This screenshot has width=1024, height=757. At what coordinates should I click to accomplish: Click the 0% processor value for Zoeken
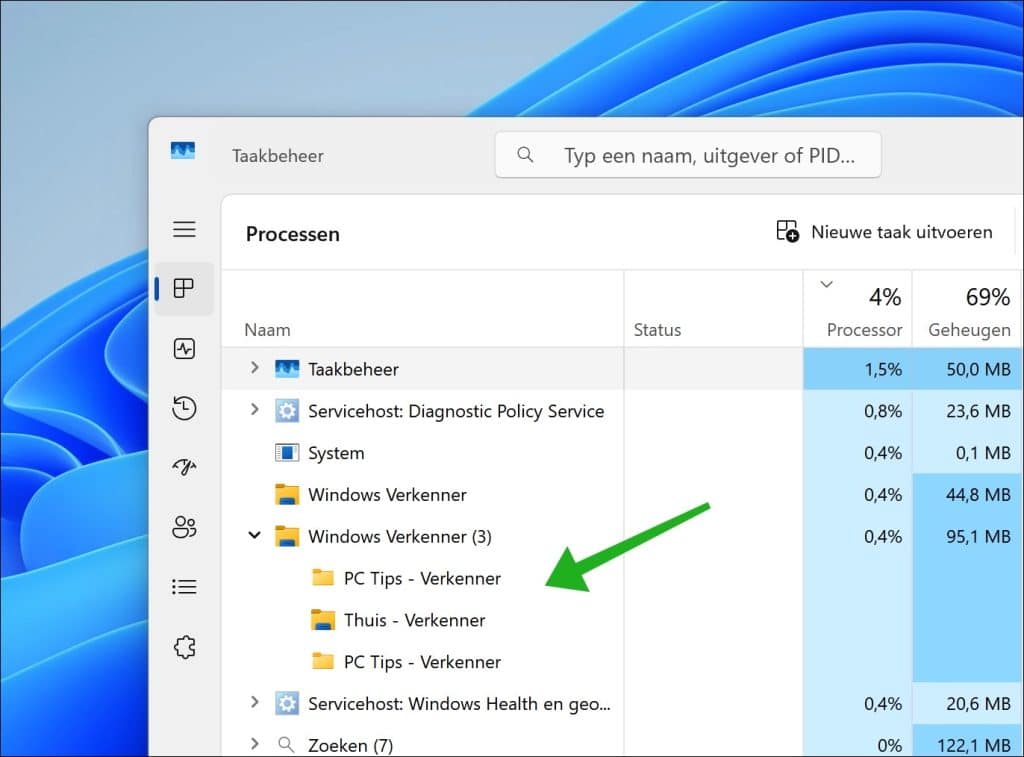(889, 745)
